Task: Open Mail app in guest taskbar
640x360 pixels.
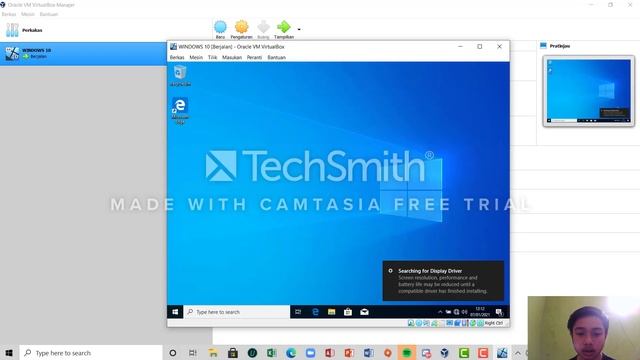Action: pyautogui.click(x=364, y=312)
